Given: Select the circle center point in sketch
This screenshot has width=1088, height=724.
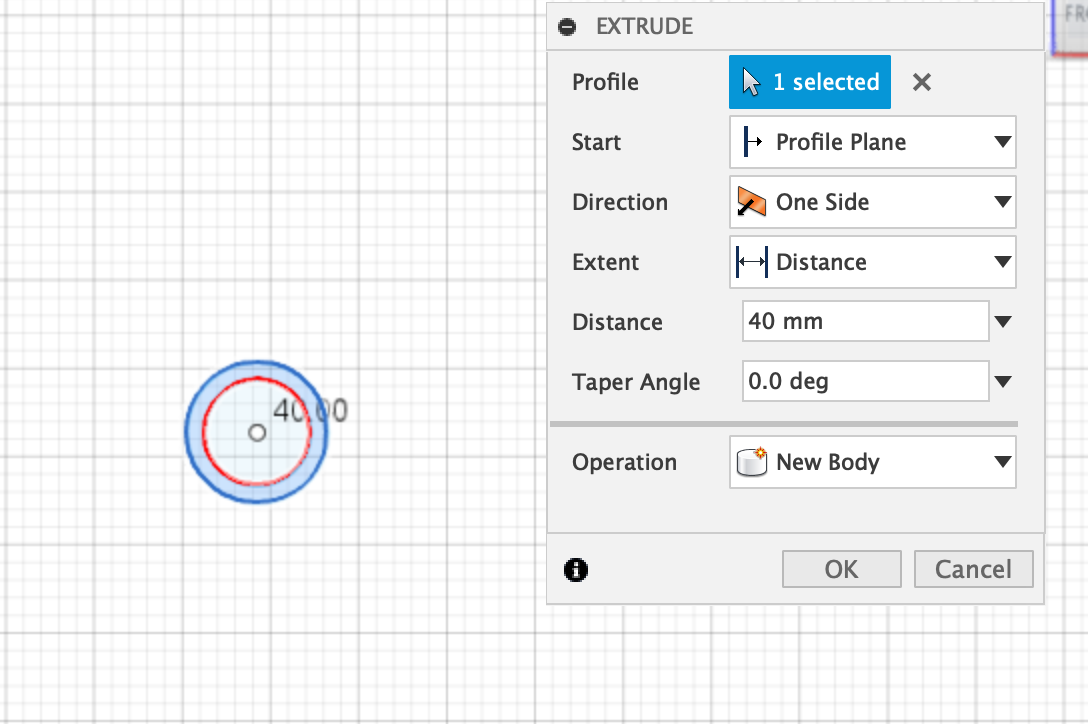Looking at the screenshot, I should (x=257, y=433).
